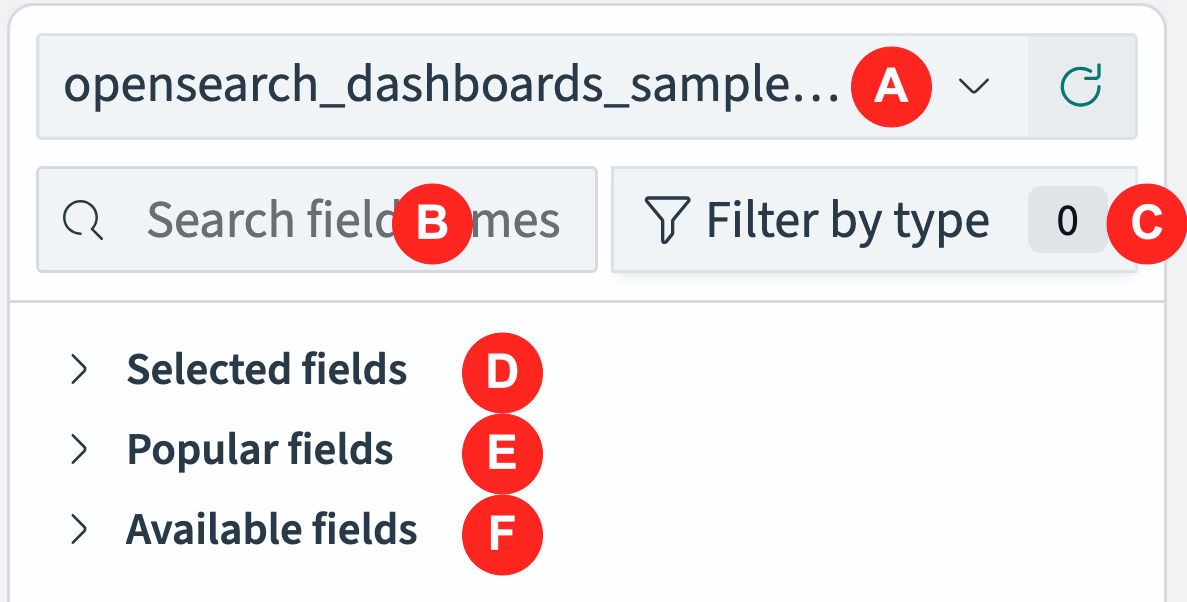Click the chevron beside Popular fields
This screenshot has width=1187, height=602.
coord(79,450)
